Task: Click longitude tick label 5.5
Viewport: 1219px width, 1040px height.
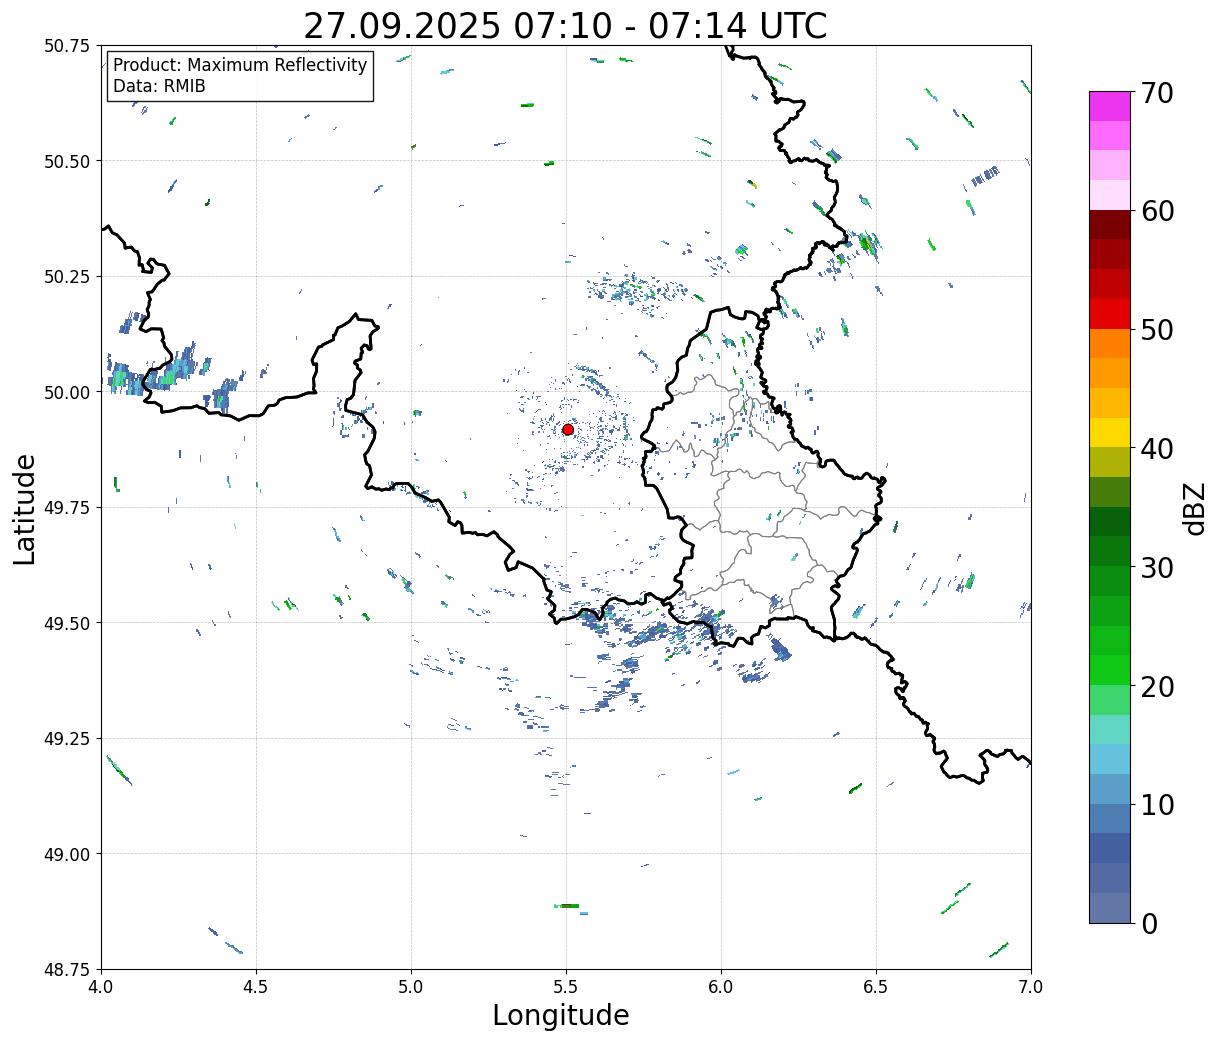Action: (566, 986)
